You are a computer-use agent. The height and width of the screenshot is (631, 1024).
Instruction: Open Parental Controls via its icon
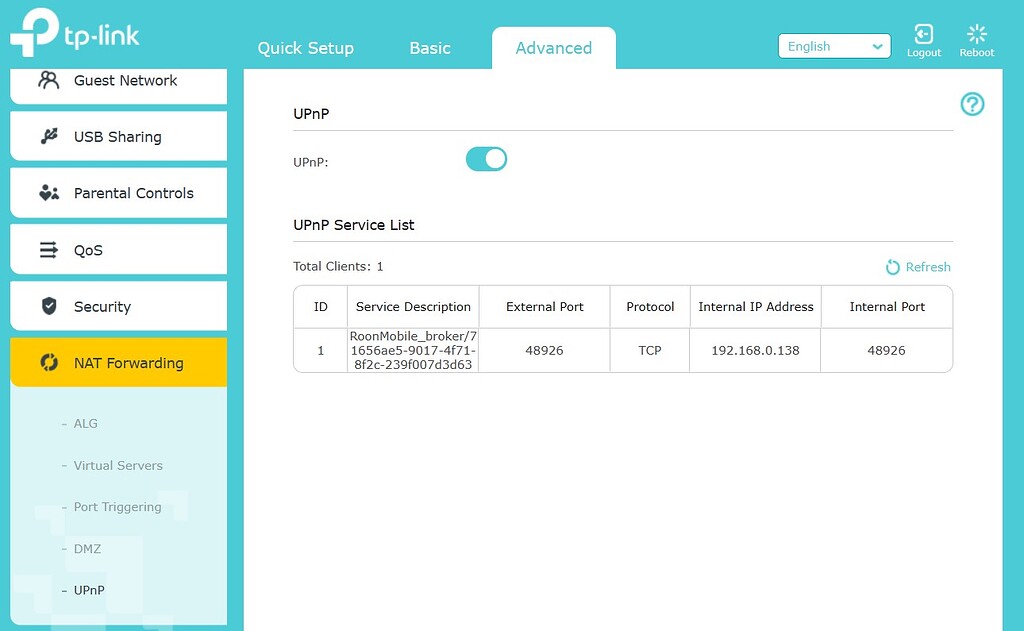pos(48,192)
